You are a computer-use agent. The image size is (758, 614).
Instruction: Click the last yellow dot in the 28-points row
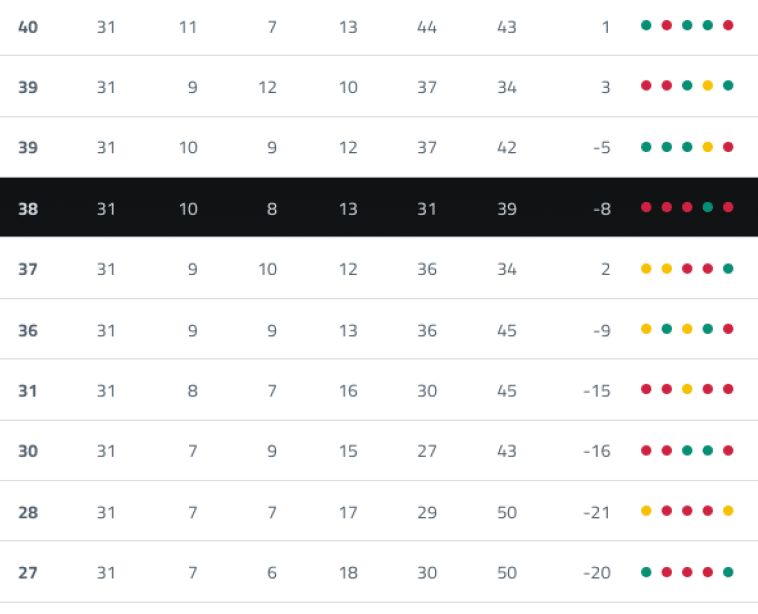tap(728, 511)
